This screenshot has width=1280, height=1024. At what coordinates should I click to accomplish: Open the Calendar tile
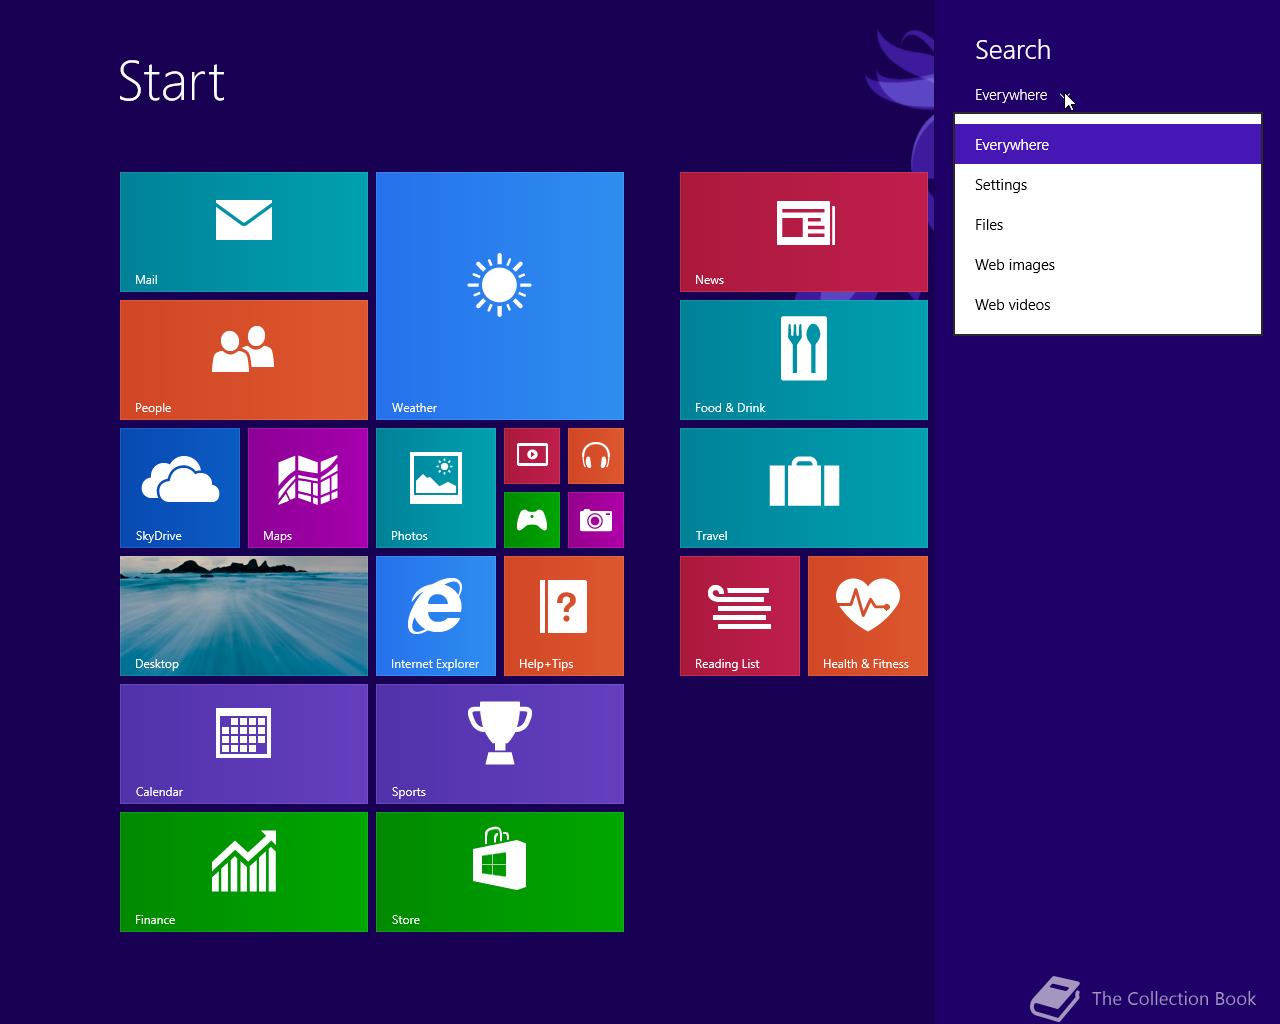pos(244,744)
